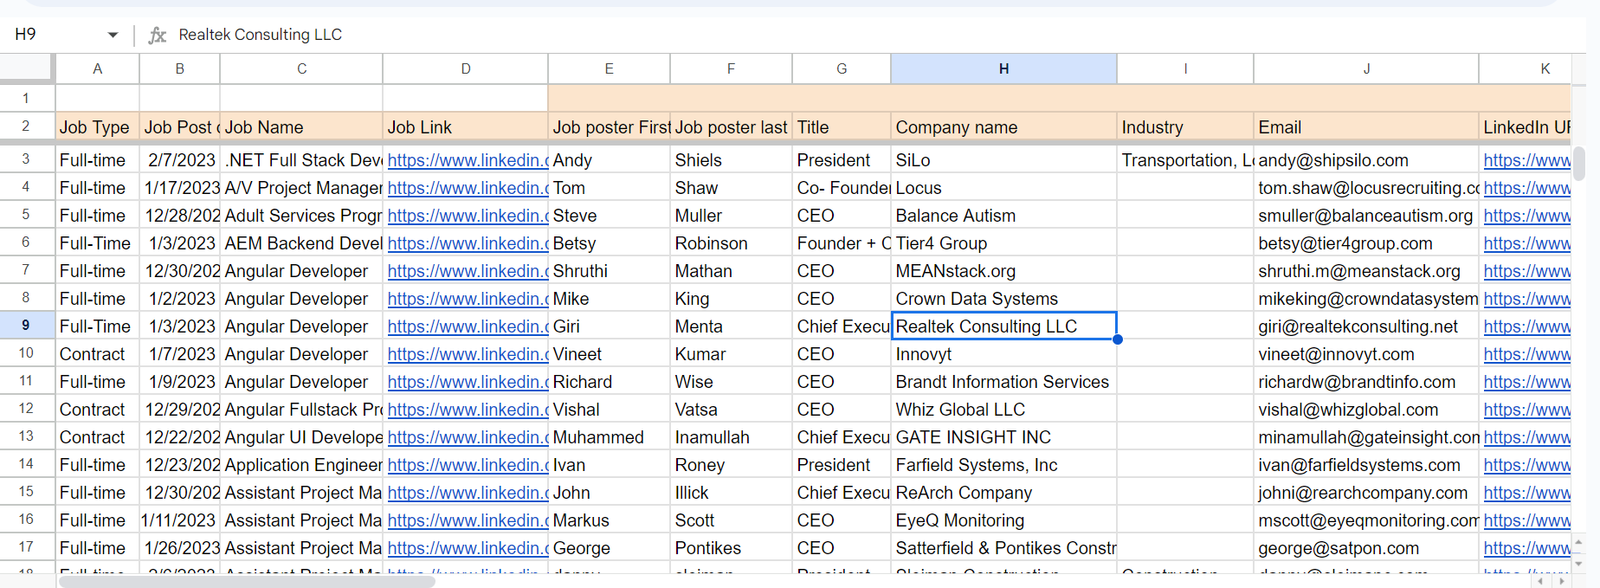Click title 'President' in Ivan's row
The image size is (1600, 588).
pyautogui.click(x=841, y=465)
